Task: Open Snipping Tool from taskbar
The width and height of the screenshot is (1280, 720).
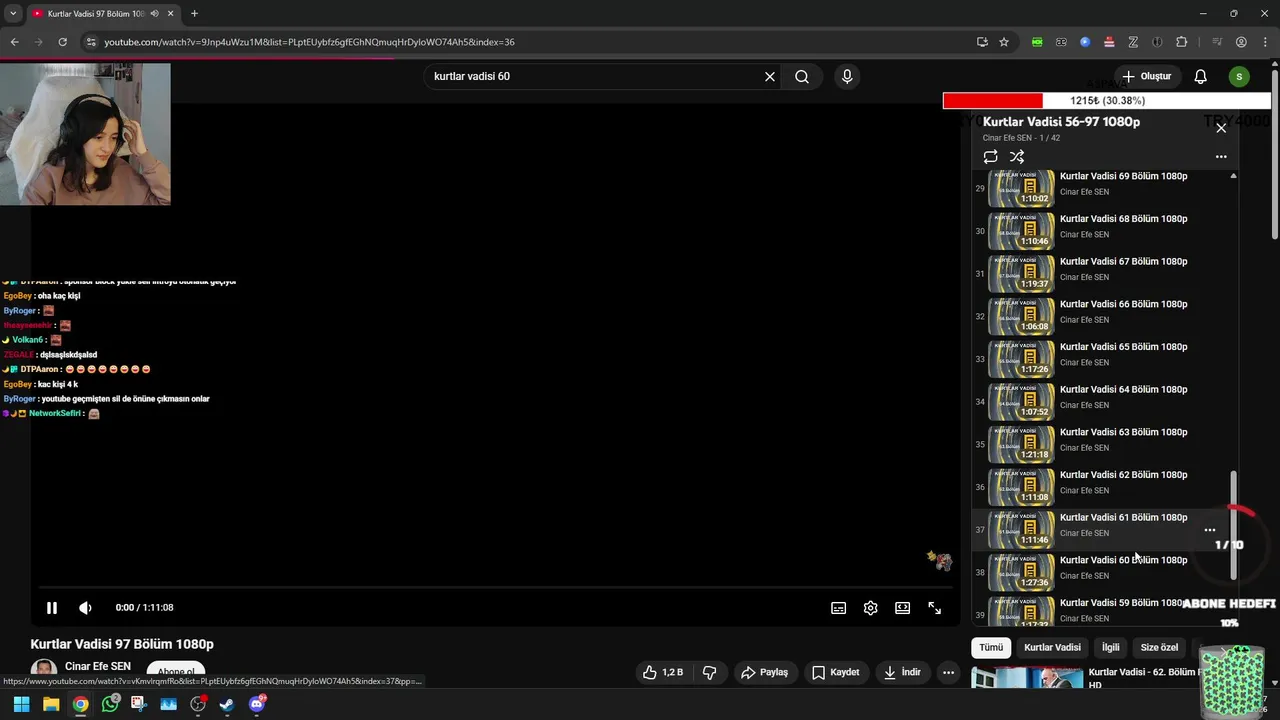Action: [x=138, y=704]
